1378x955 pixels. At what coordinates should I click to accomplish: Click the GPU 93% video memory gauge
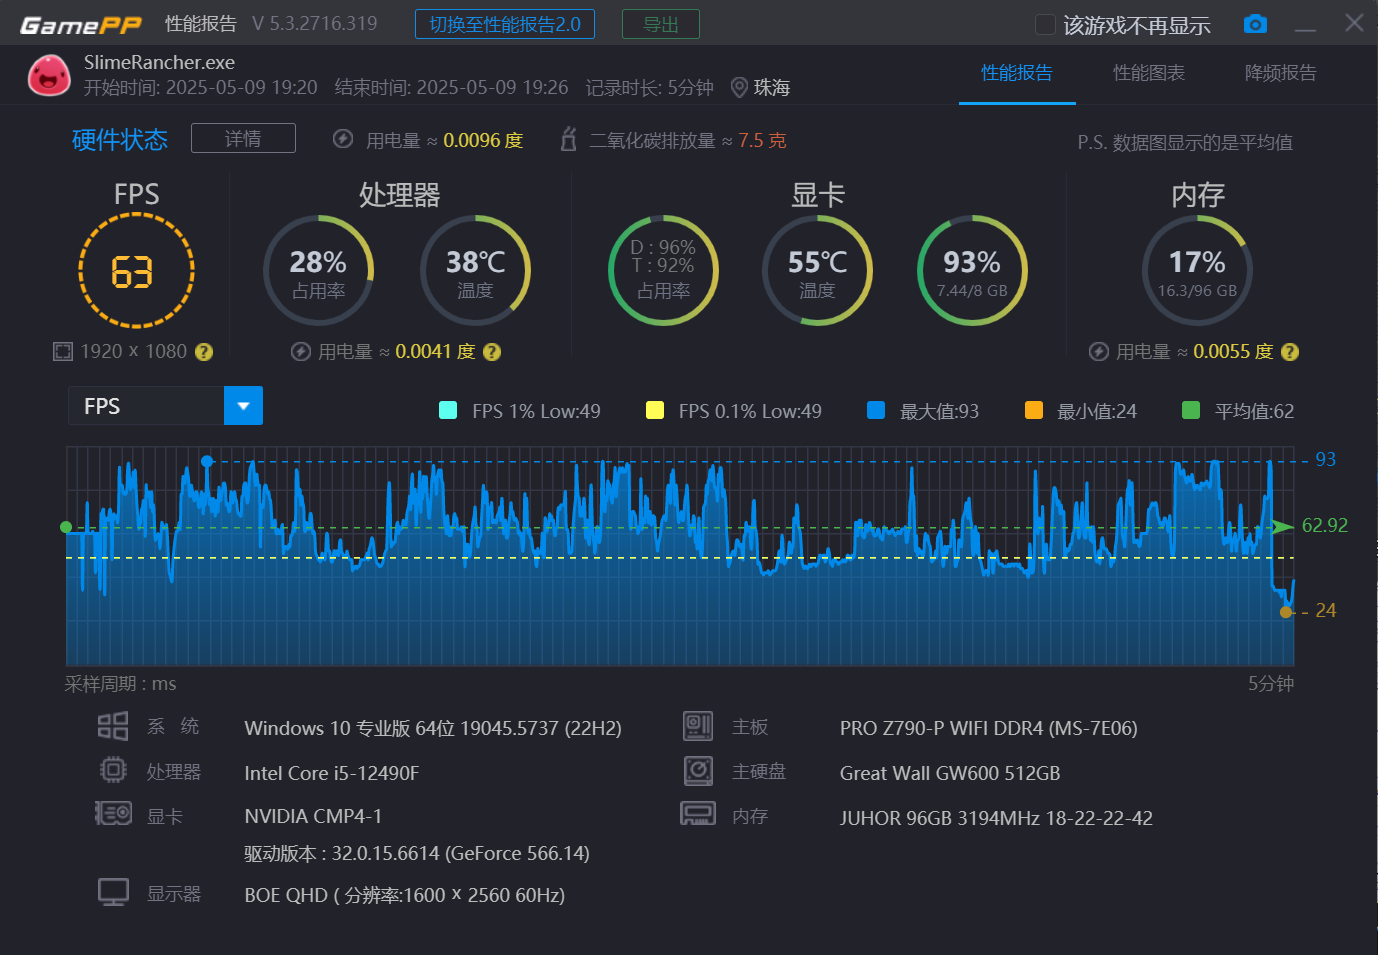click(972, 270)
